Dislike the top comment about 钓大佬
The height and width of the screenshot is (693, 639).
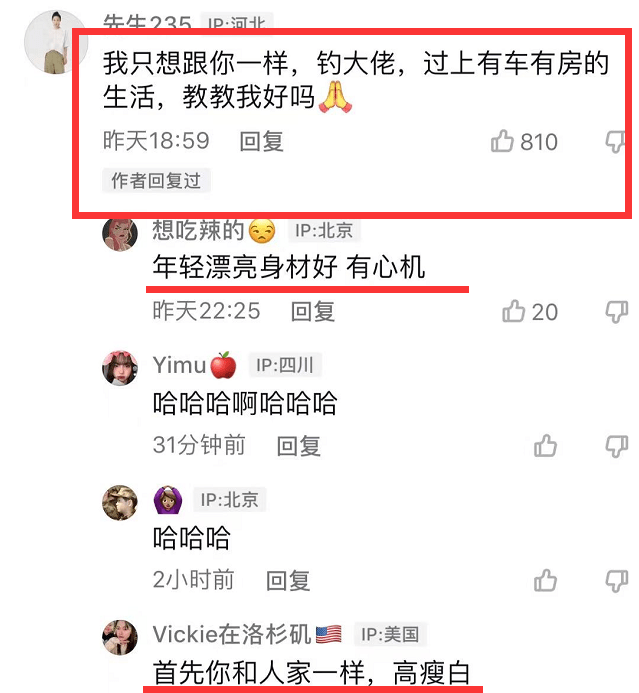click(615, 141)
